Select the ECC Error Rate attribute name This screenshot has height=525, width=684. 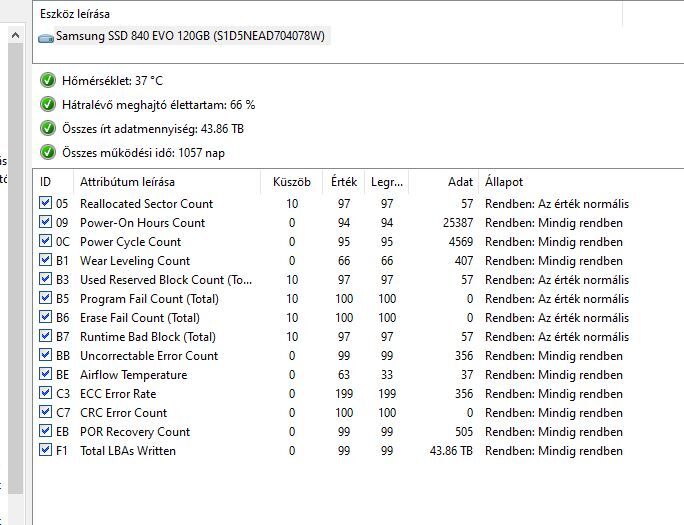coord(118,394)
